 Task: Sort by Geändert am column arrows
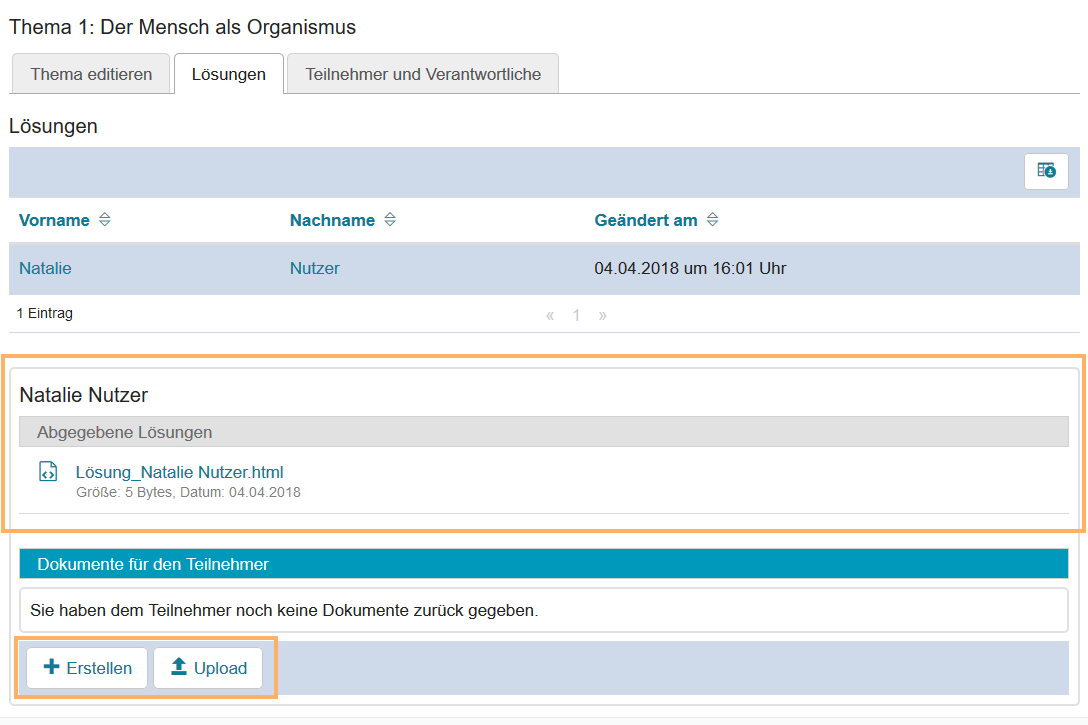click(713, 220)
